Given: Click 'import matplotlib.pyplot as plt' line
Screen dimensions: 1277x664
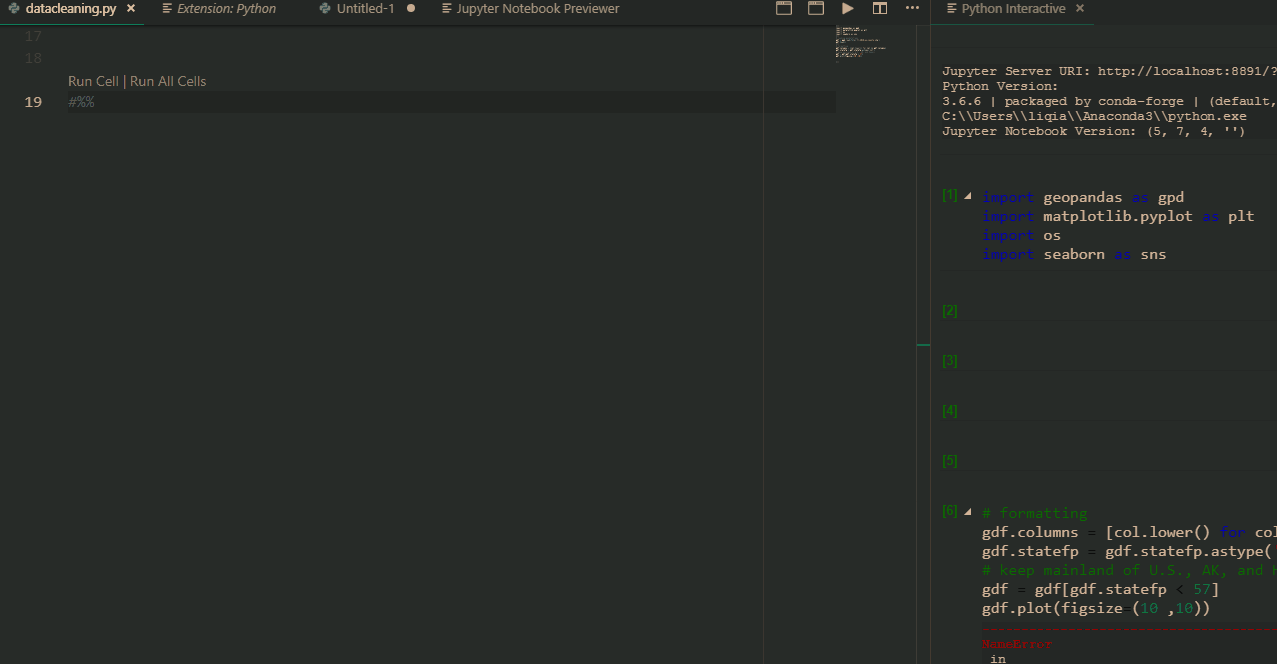Looking at the screenshot, I should tap(1118, 216).
